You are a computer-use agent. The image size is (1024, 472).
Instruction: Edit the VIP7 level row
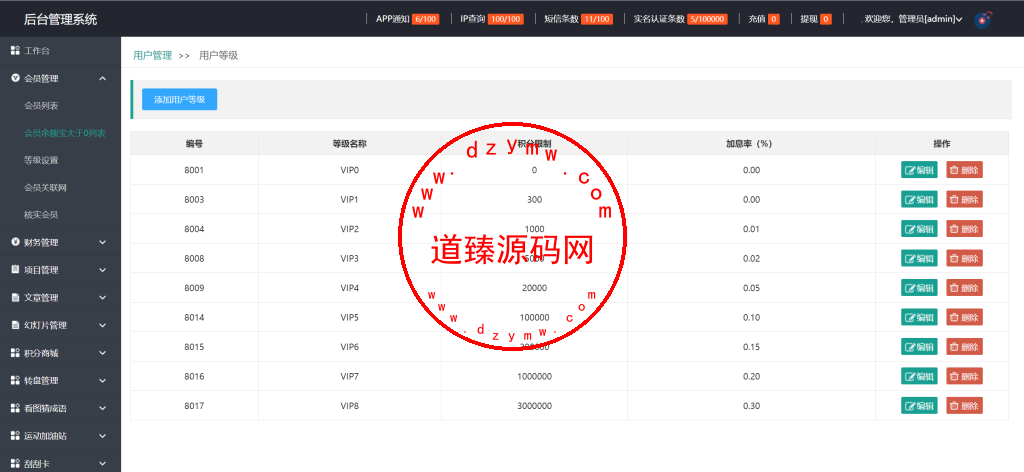pos(920,376)
